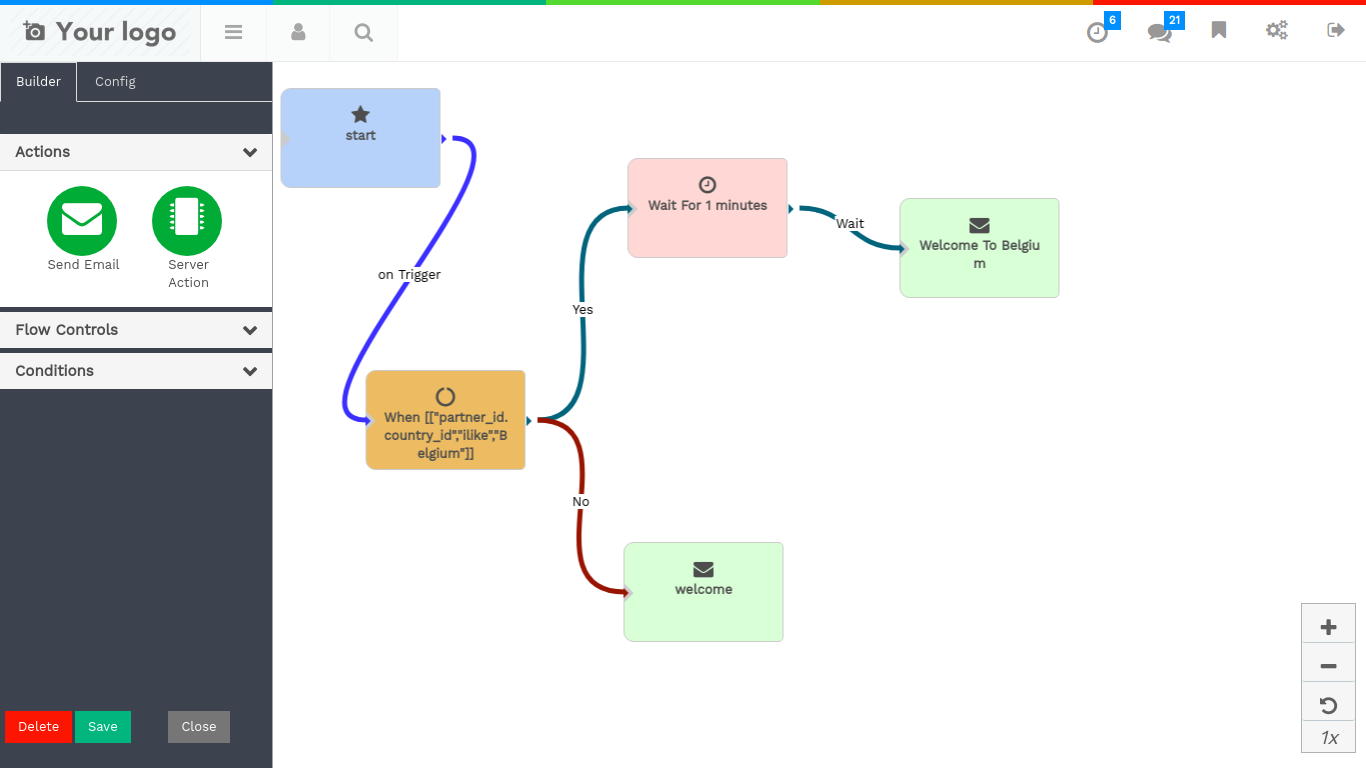
Task: Reset canvas zoom with the undo arrow
Action: pos(1328,706)
